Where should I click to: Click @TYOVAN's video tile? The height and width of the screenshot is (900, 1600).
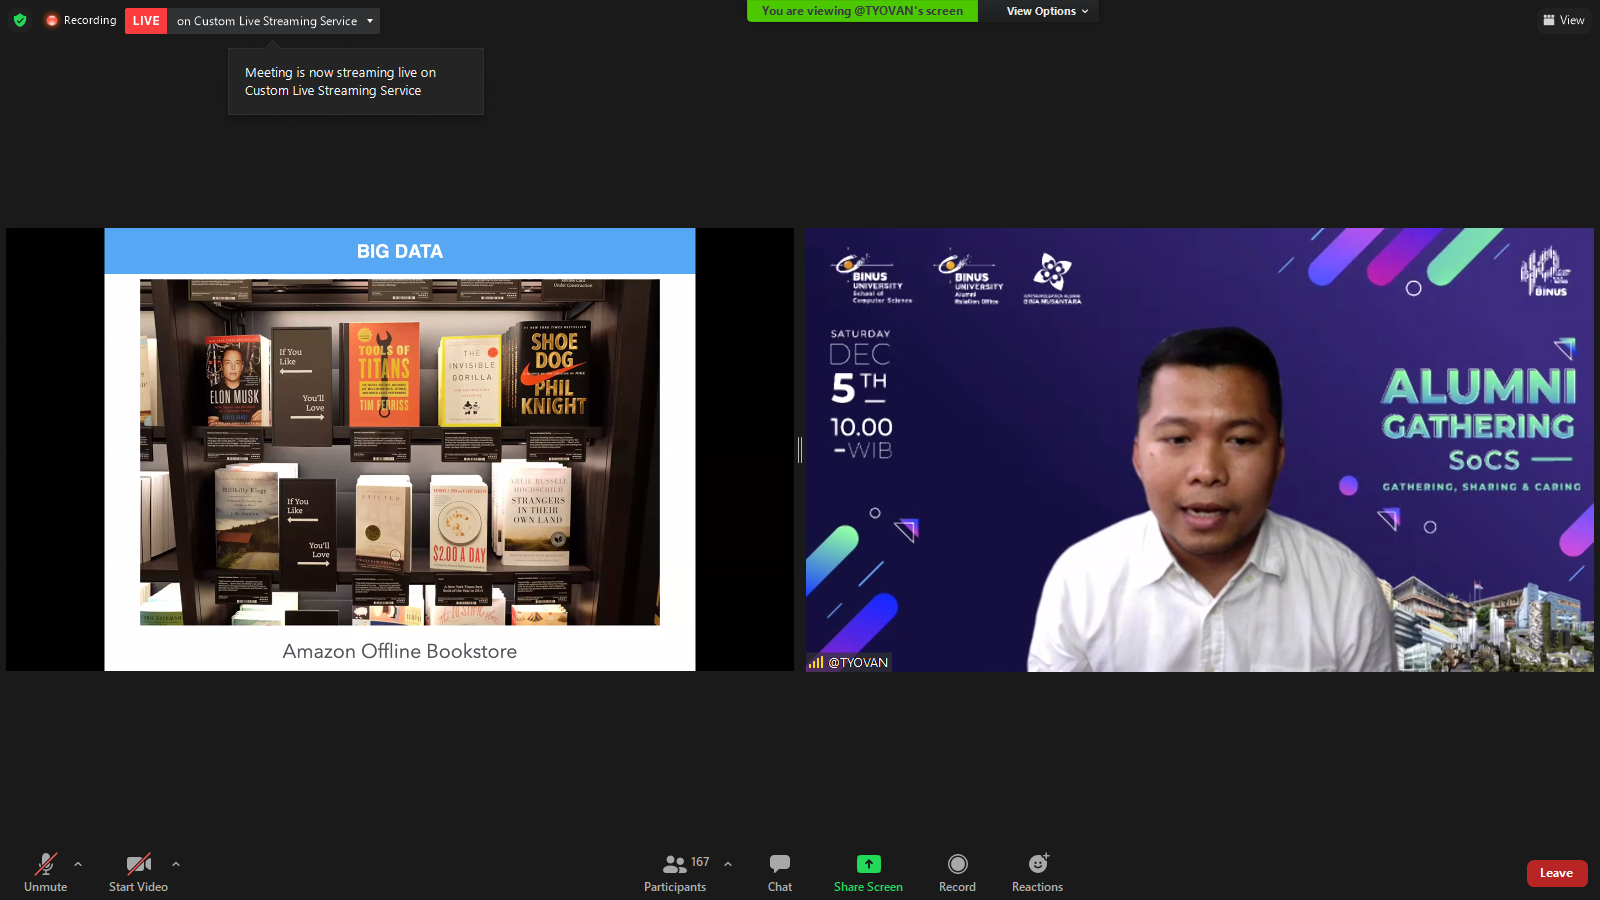tap(1200, 449)
